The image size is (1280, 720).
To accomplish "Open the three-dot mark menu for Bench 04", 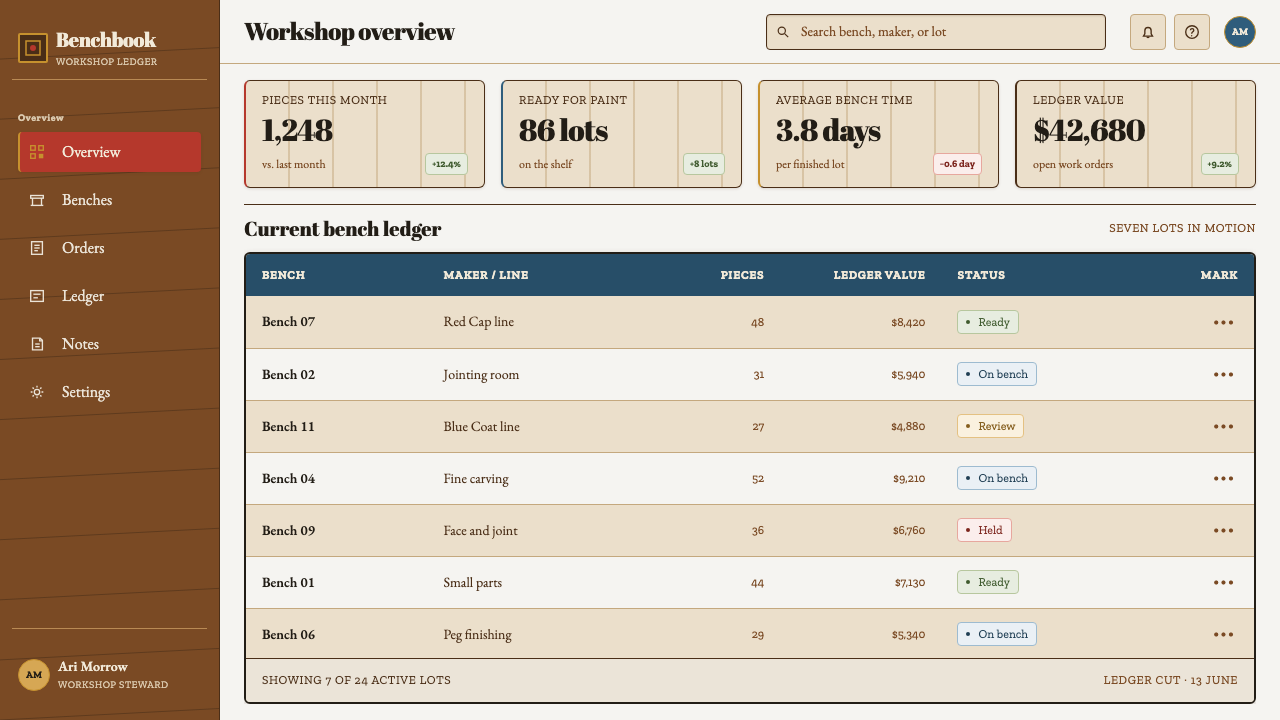I will pyautogui.click(x=1223, y=478).
